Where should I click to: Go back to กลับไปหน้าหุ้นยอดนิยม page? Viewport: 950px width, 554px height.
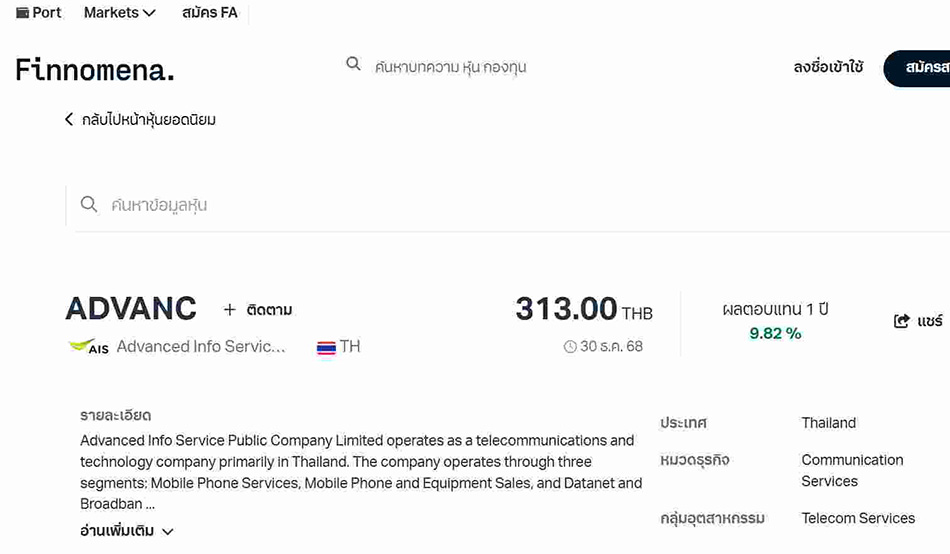pyautogui.click(x=149, y=120)
